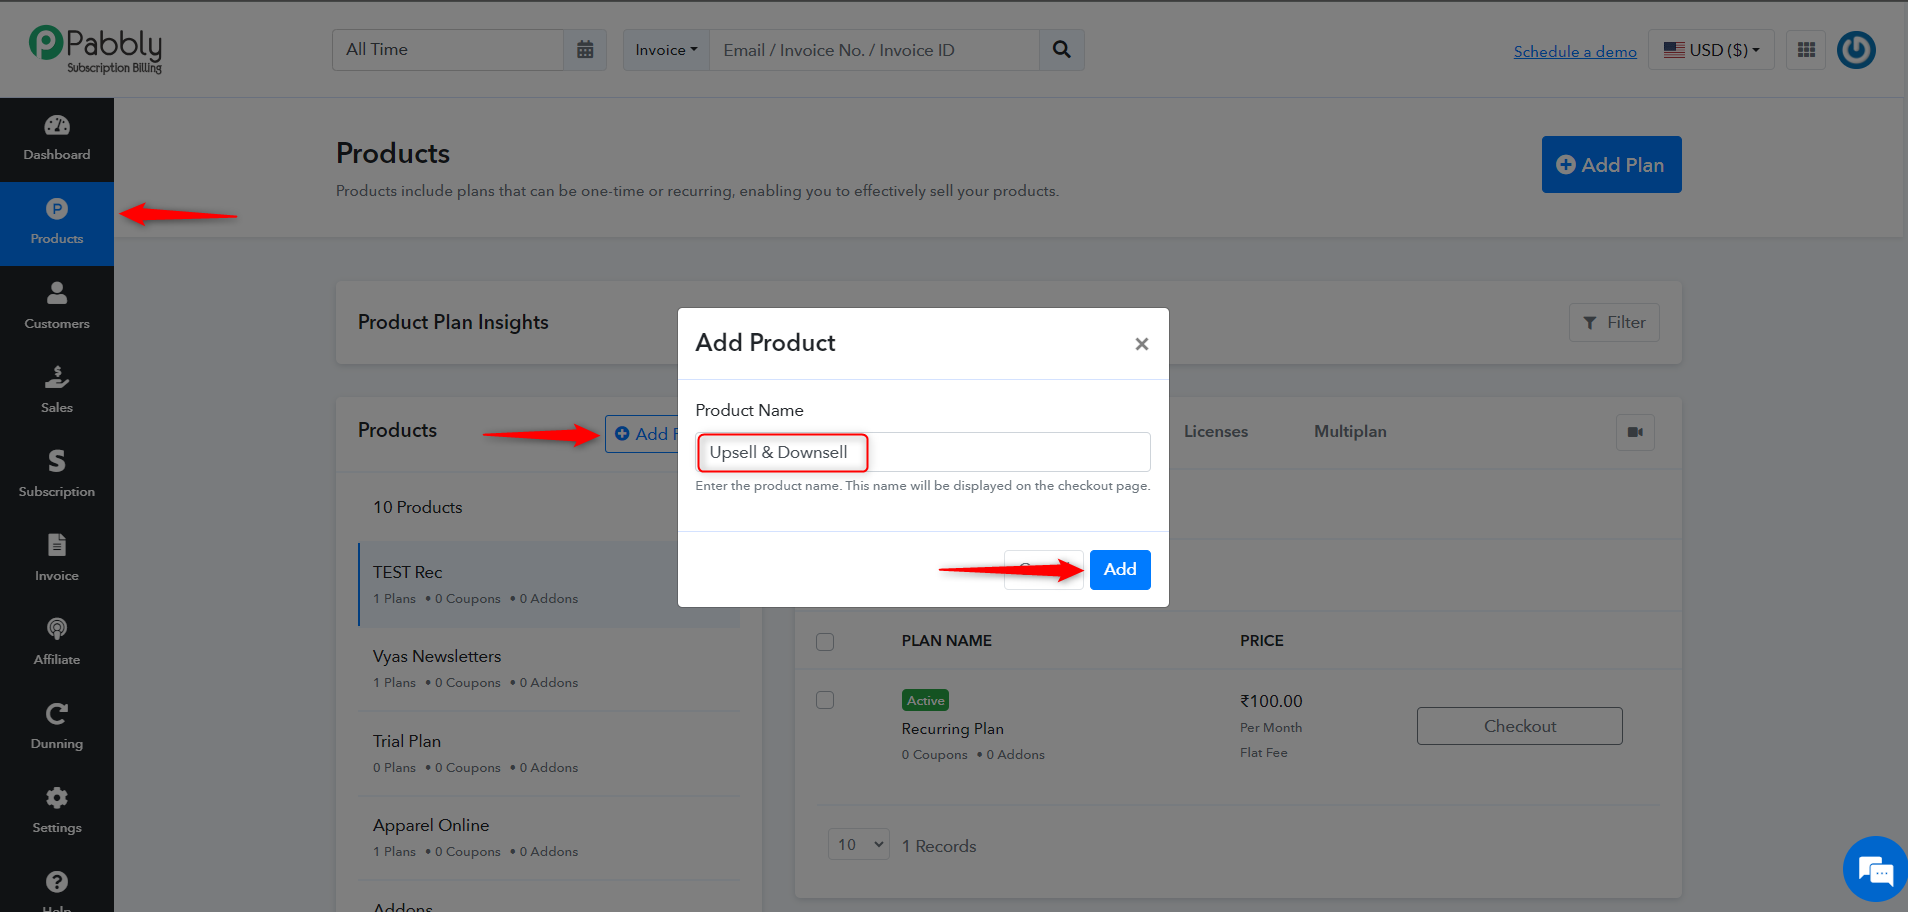Click the 1 Records count text
This screenshot has height=912, width=1908.
(x=938, y=846)
